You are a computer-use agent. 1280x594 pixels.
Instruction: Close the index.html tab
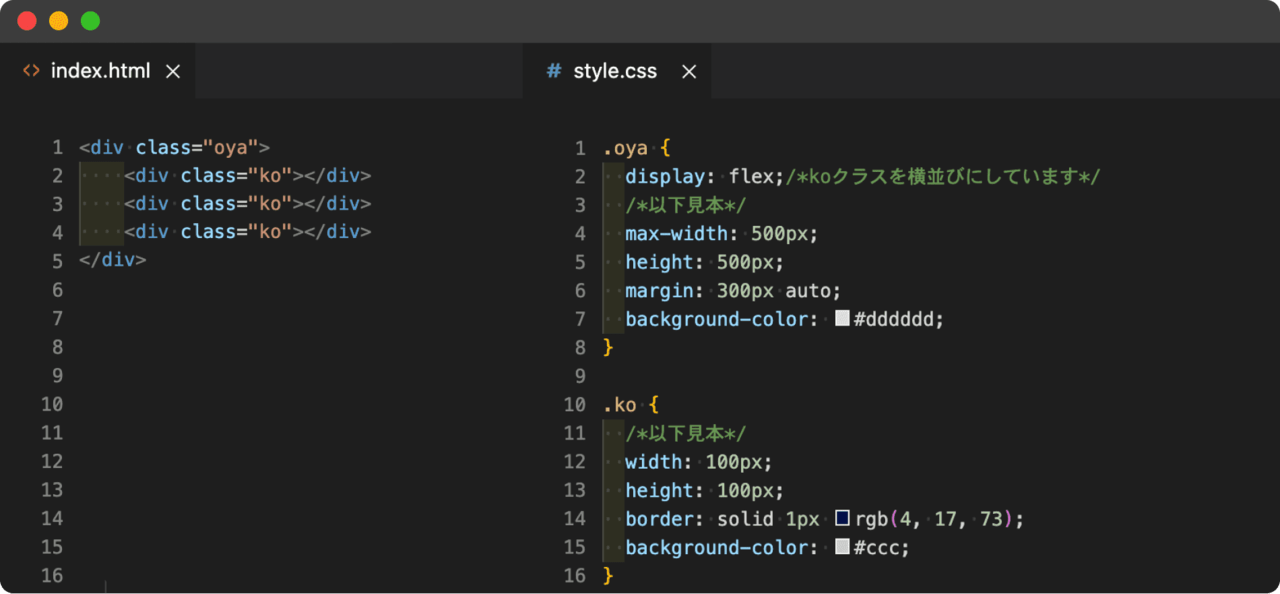(x=173, y=71)
